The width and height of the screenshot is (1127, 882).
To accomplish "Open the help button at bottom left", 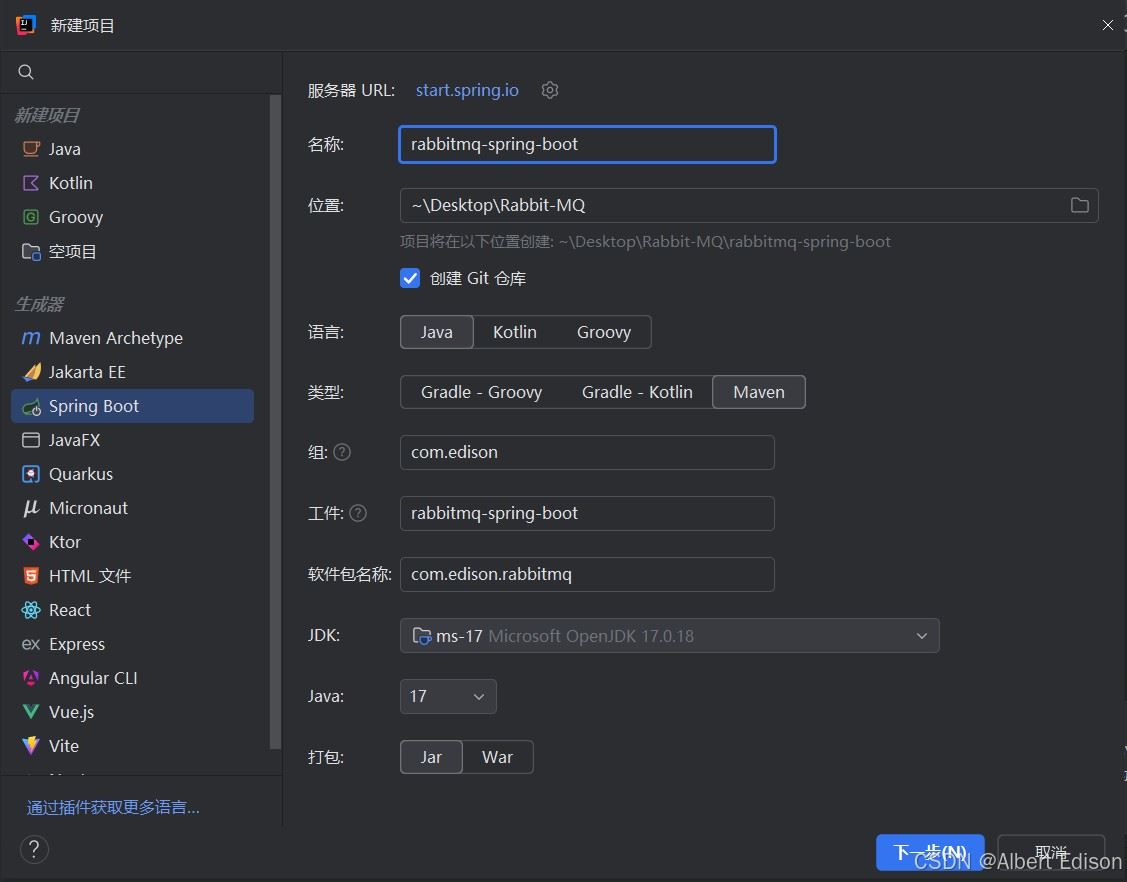I will (34, 849).
